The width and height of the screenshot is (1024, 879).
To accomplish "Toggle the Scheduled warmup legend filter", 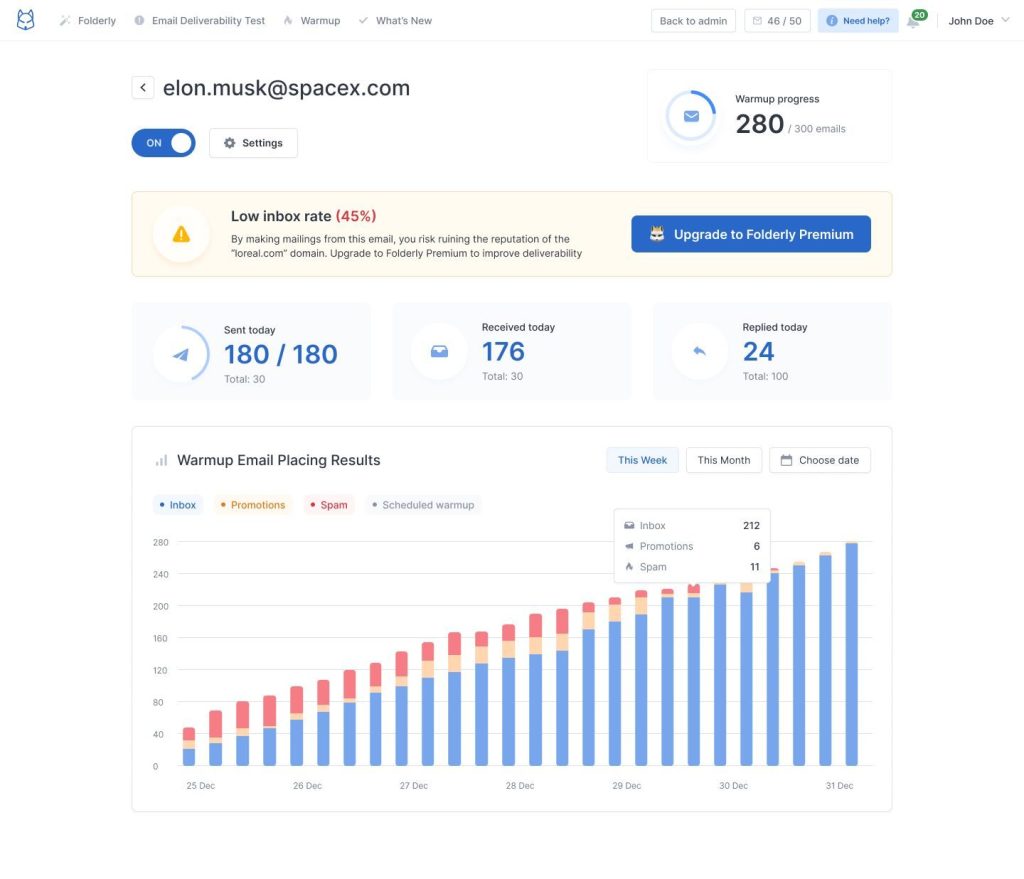I will (x=423, y=505).
